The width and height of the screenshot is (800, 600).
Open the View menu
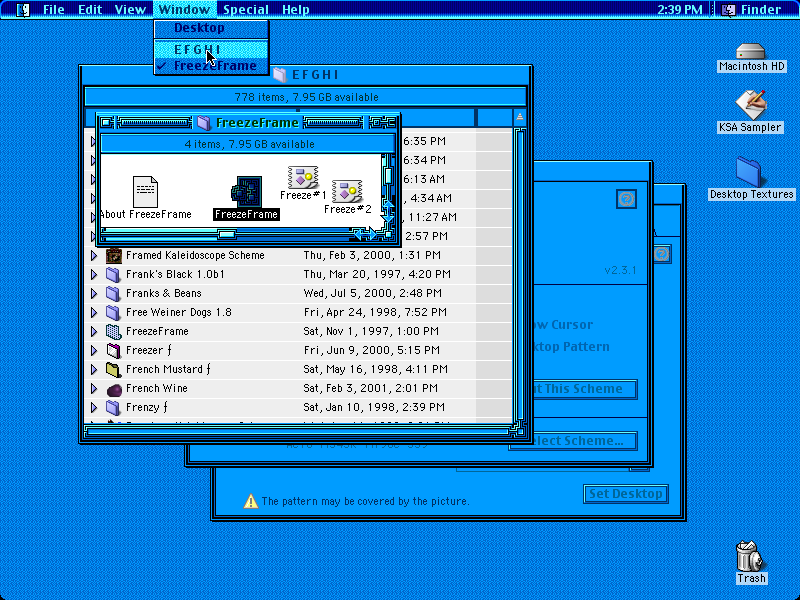coord(130,9)
